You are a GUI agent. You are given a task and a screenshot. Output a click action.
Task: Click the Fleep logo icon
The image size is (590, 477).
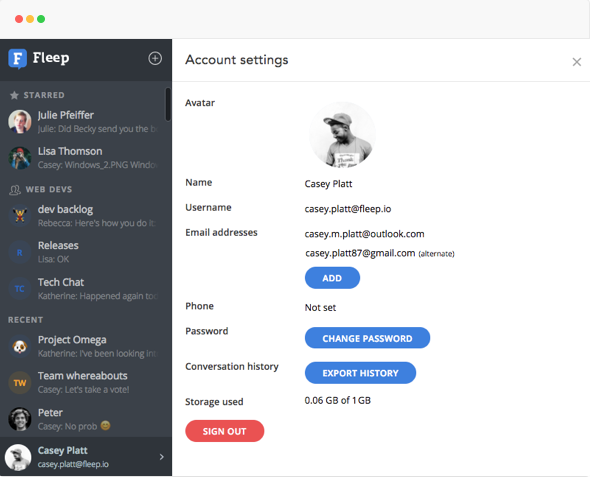coord(17,59)
